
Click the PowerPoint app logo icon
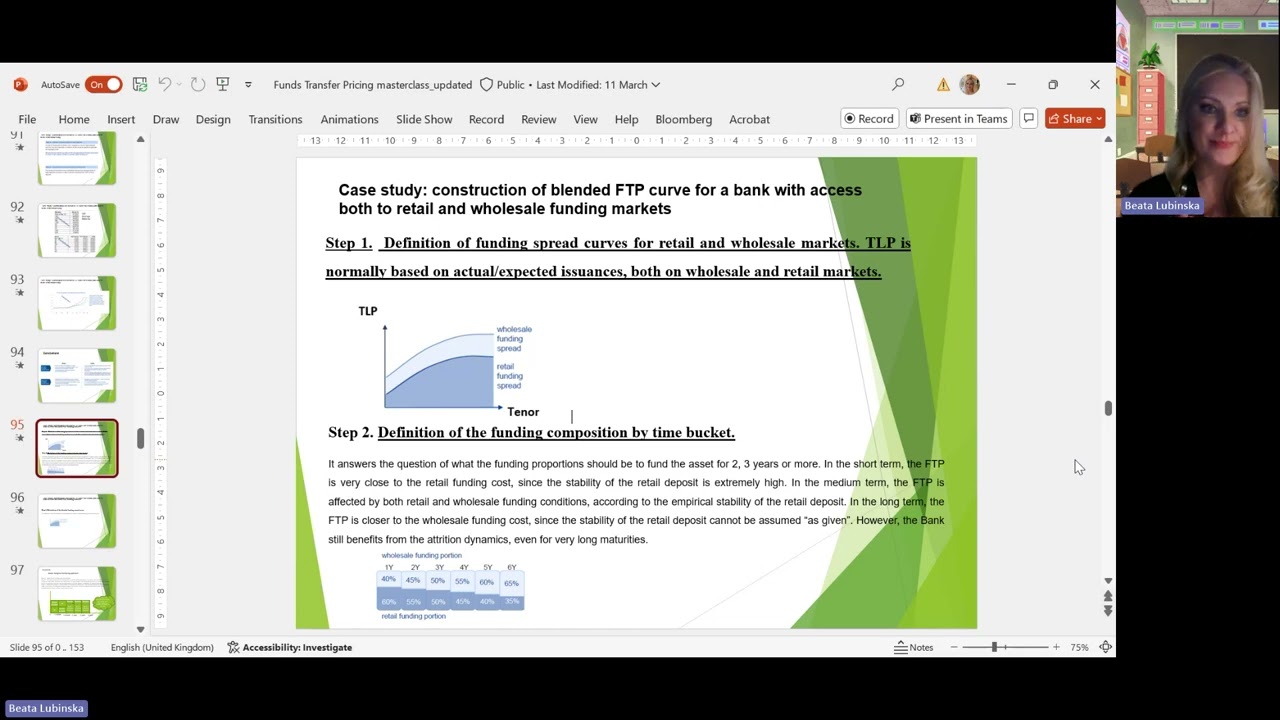[x=20, y=85]
